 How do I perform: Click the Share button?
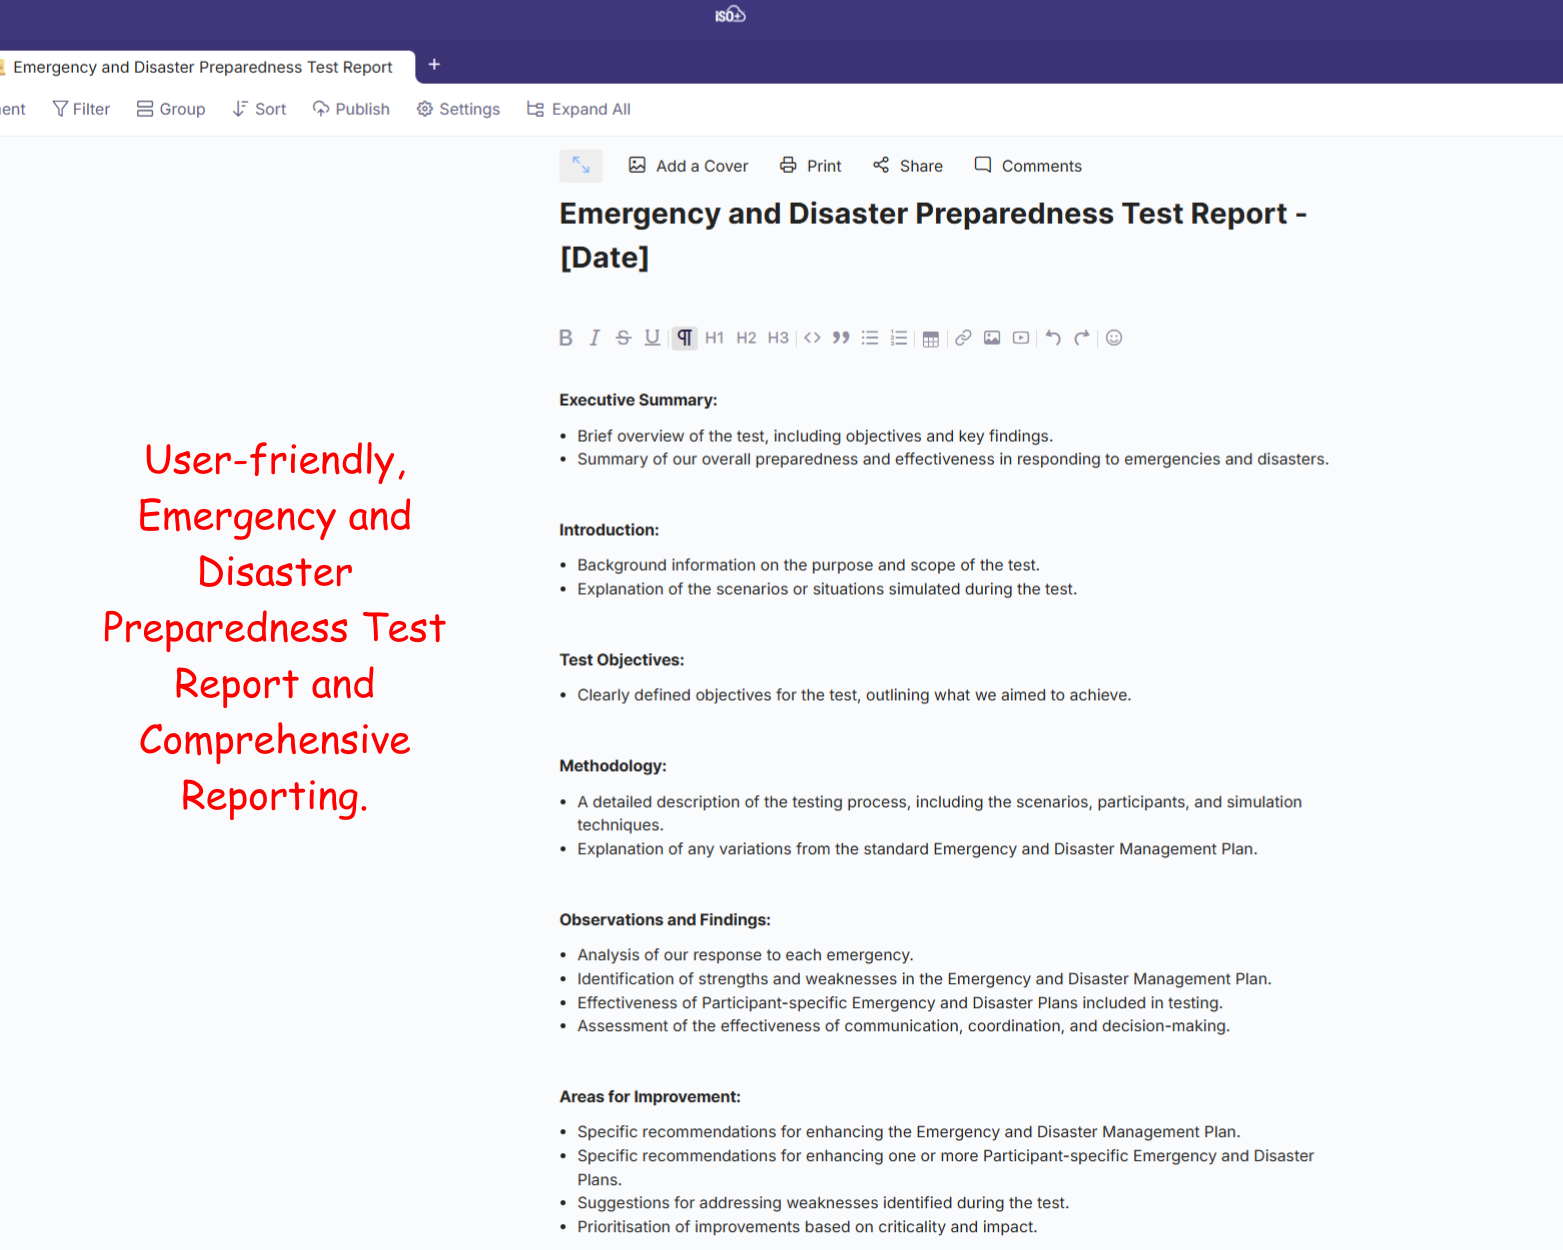[908, 166]
